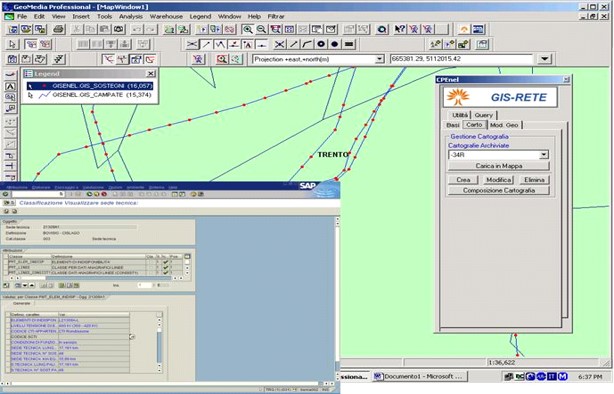Toggle GISENEL.GIS_SOSTEGNI legend entry marker

tap(44, 86)
